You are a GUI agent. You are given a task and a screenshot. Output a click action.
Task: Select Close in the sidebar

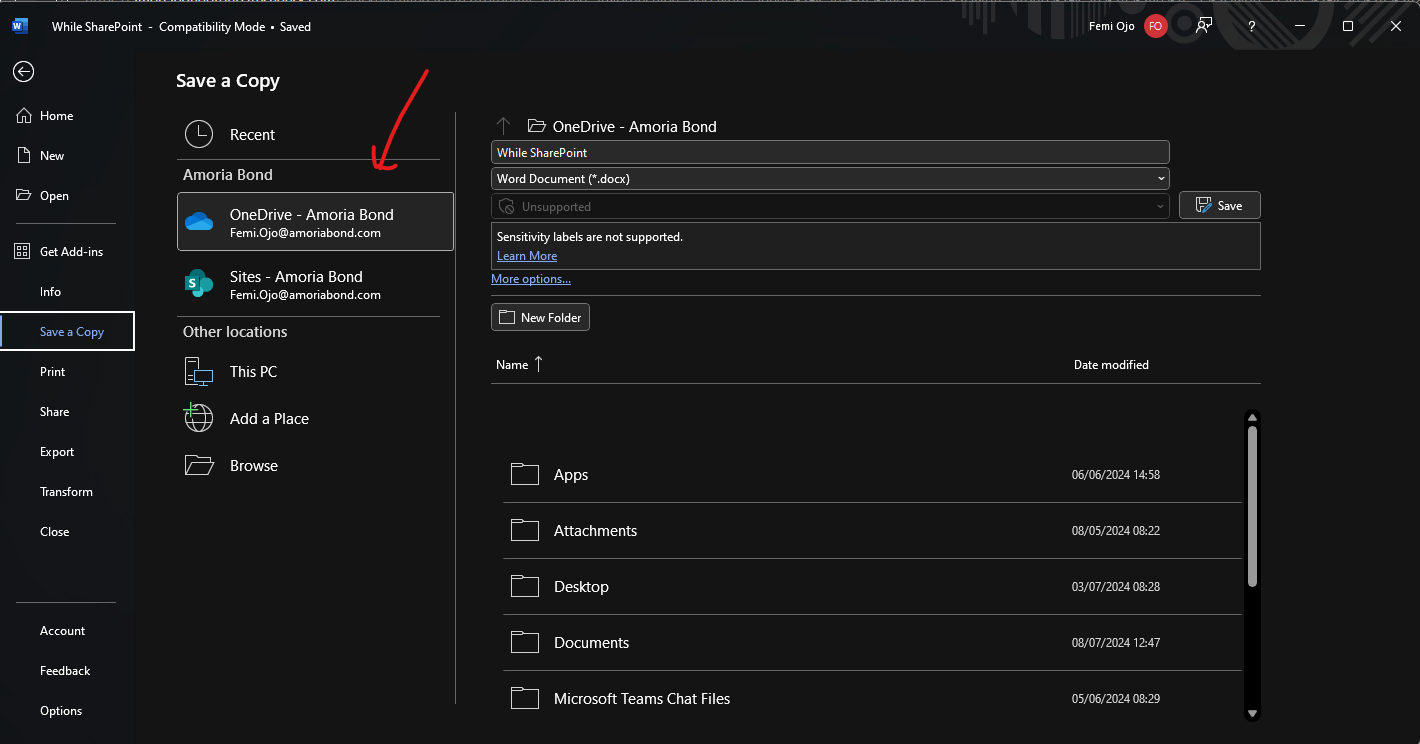[x=54, y=532]
